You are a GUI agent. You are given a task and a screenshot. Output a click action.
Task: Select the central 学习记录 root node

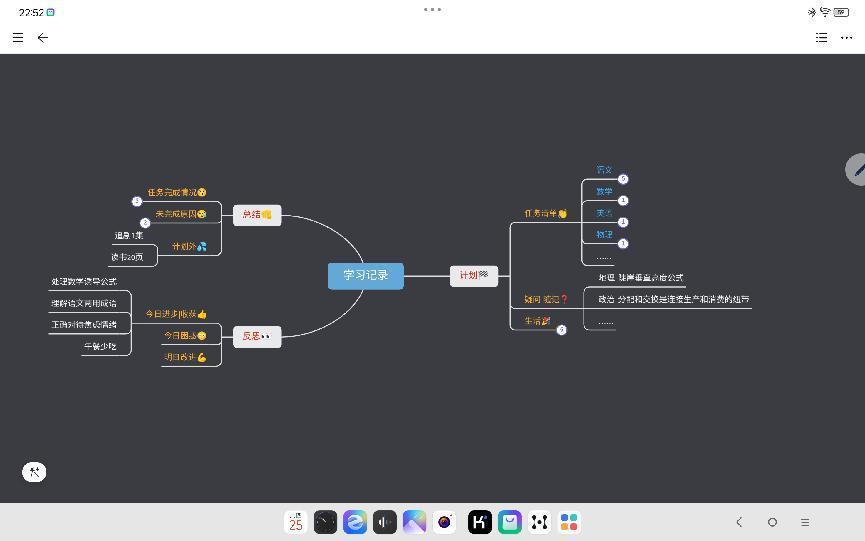(x=365, y=275)
